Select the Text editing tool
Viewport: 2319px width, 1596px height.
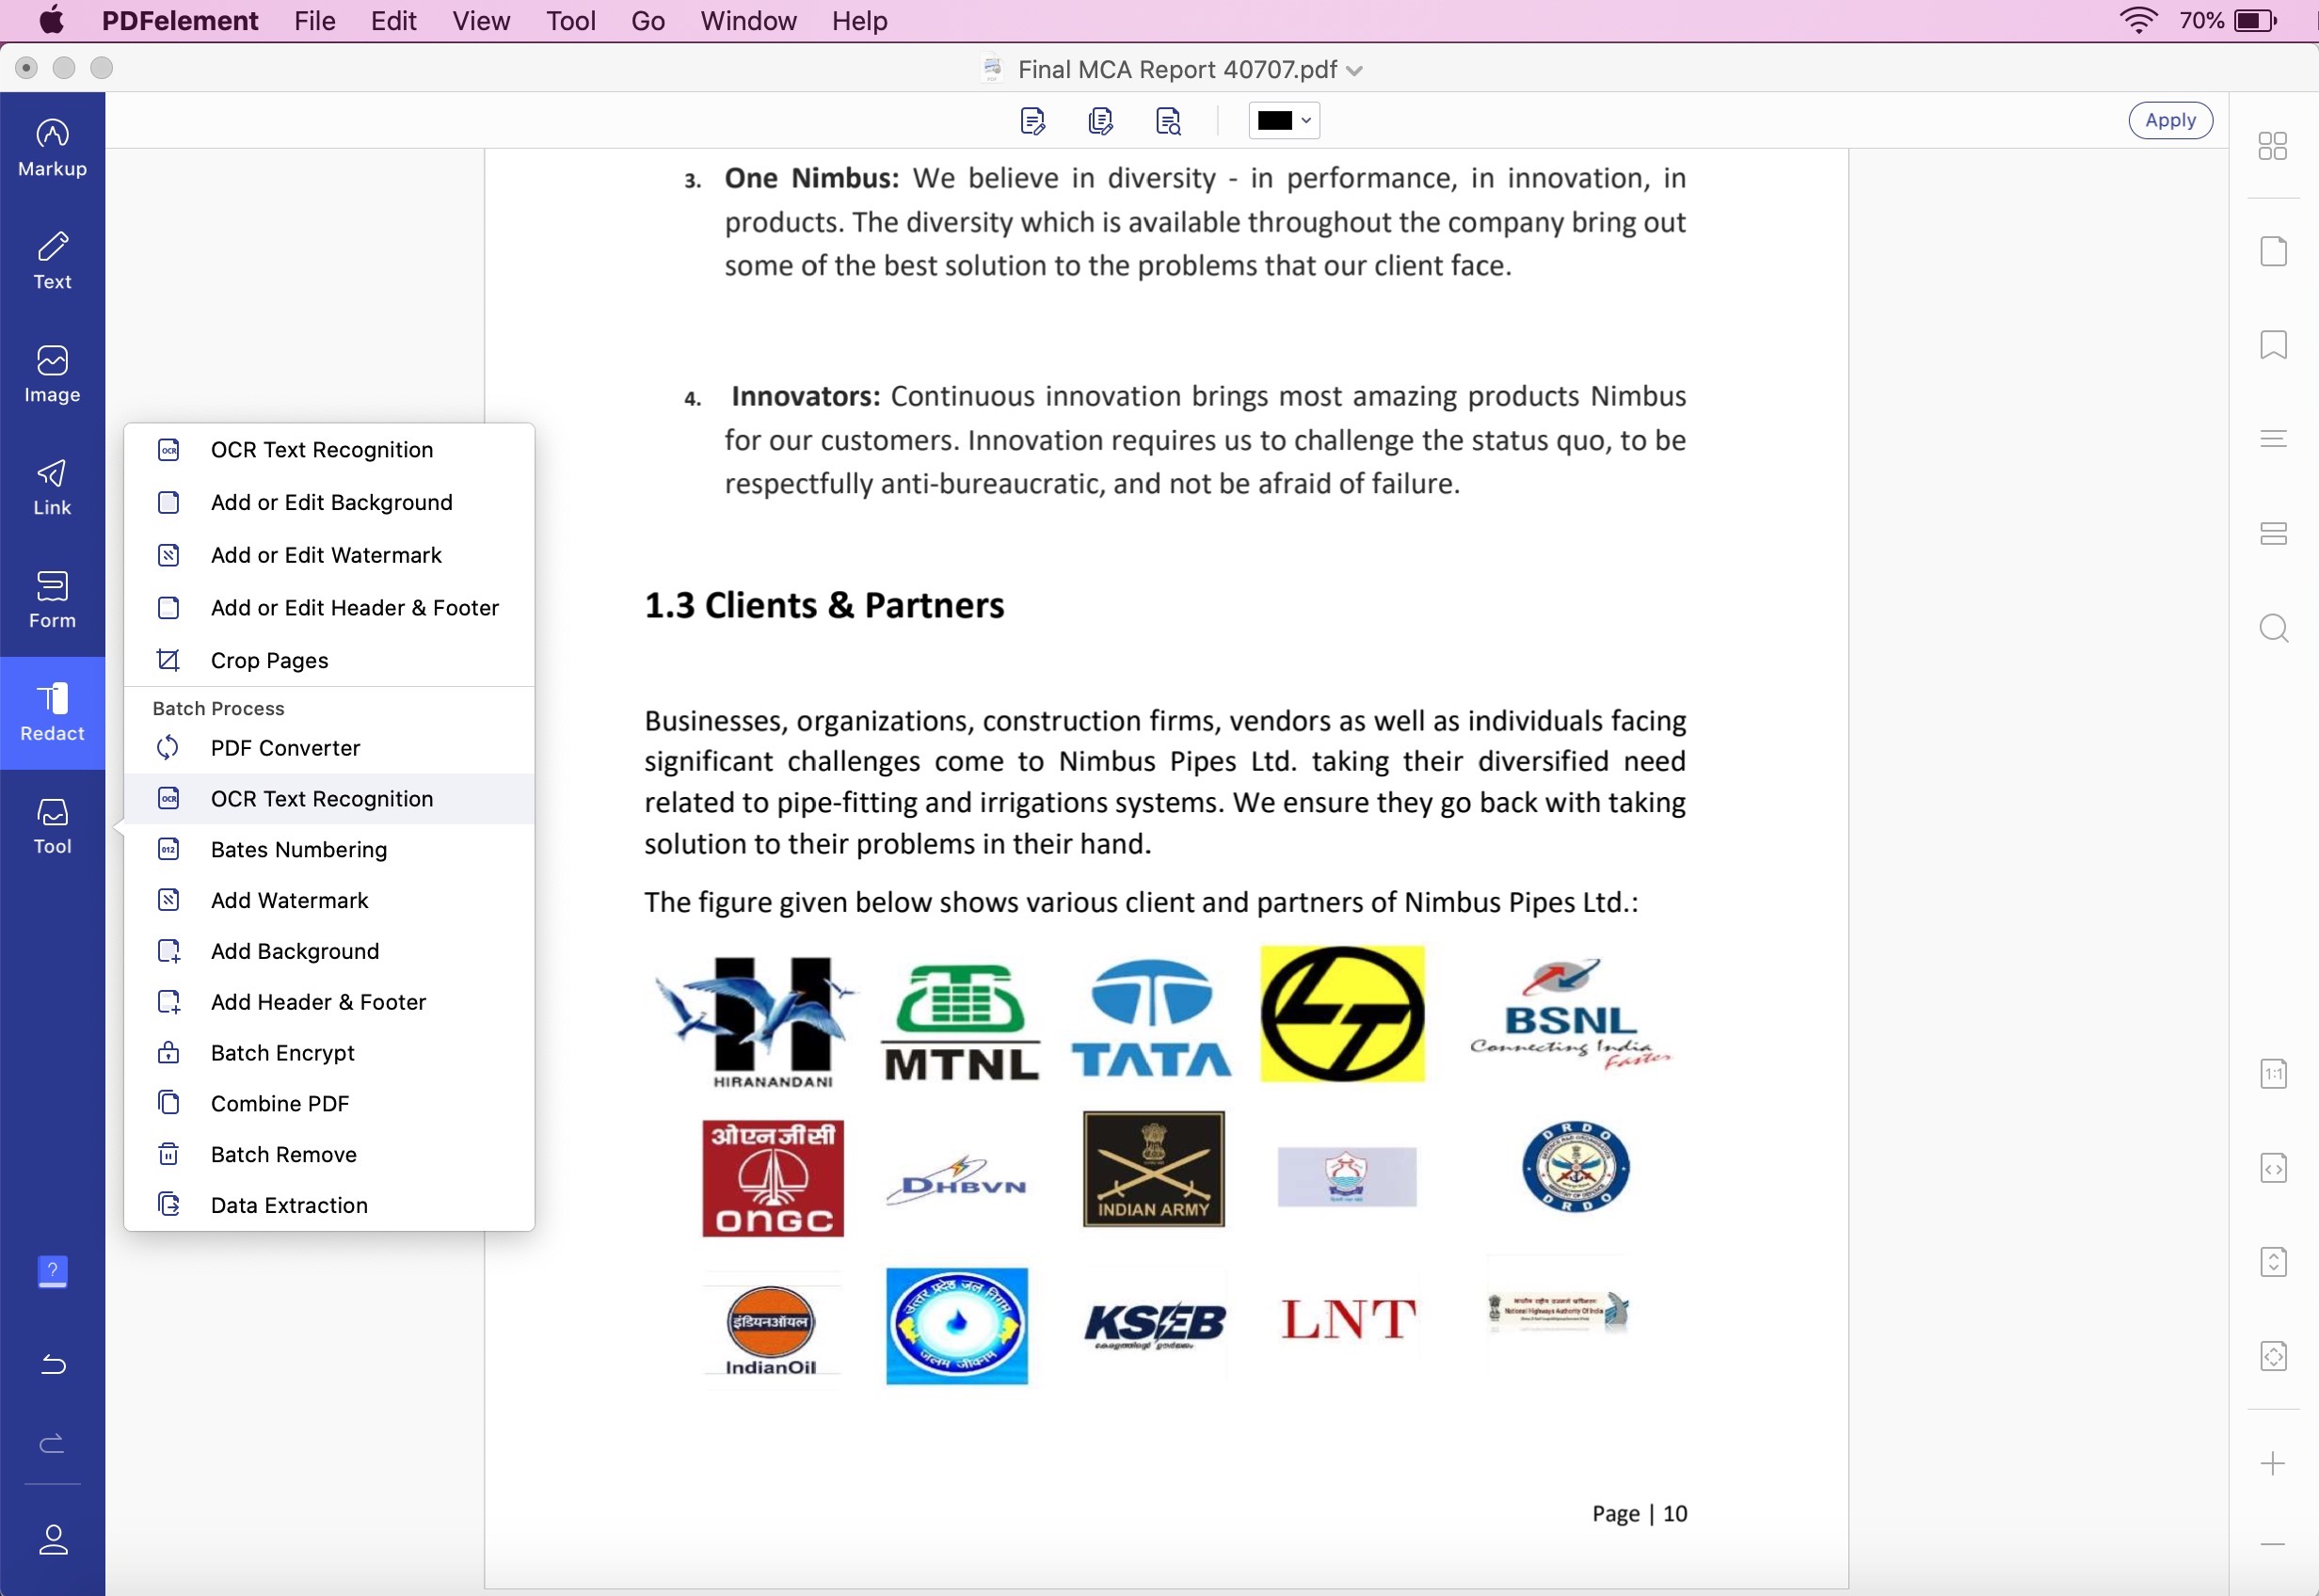pos(52,261)
